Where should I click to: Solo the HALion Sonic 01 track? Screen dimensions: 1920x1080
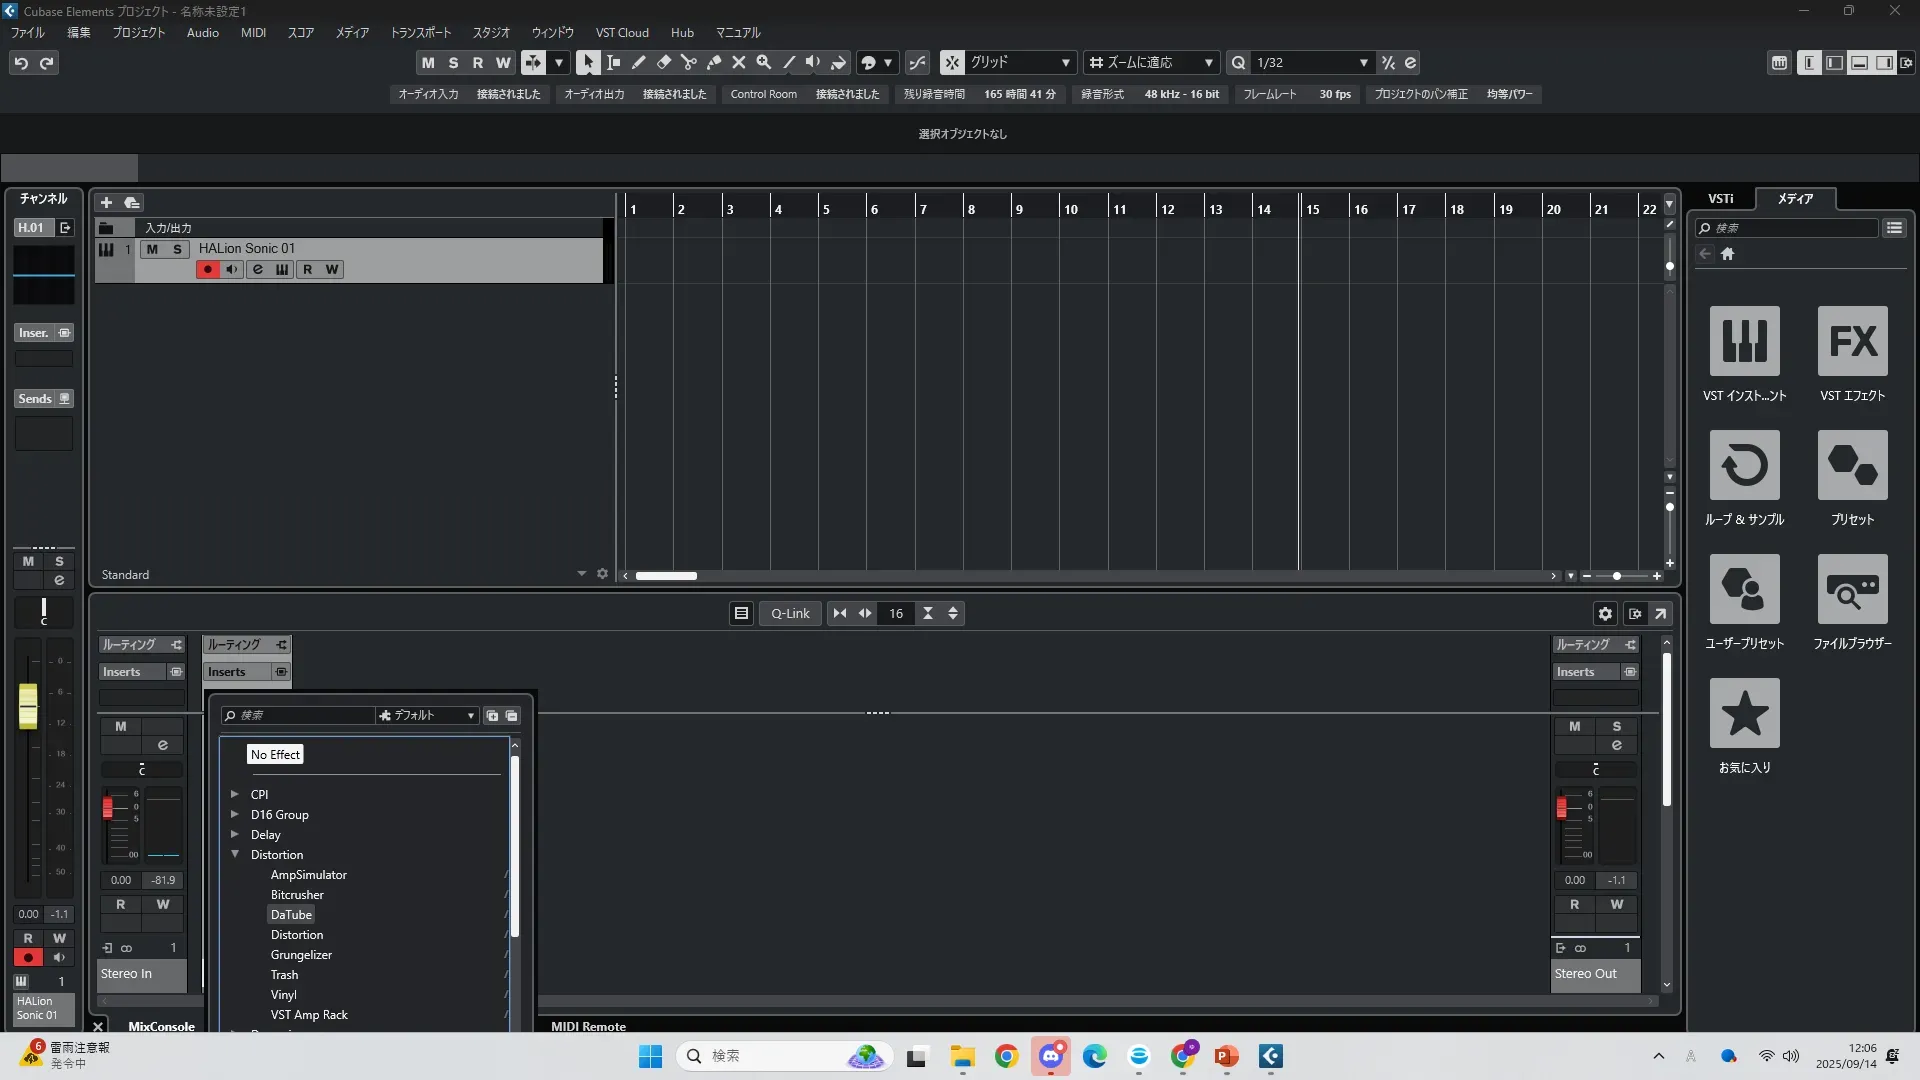(x=178, y=249)
